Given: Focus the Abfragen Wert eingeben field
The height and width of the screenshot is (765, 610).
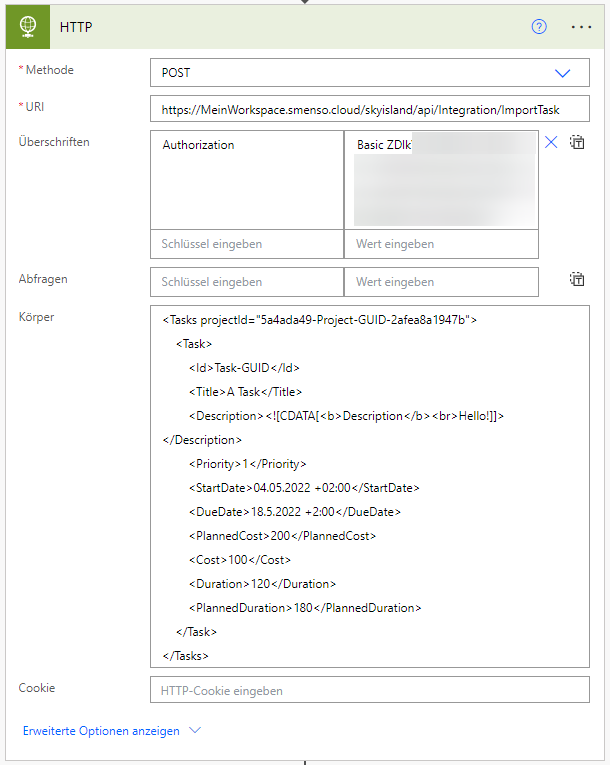Looking at the screenshot, I should click(441, 282).
